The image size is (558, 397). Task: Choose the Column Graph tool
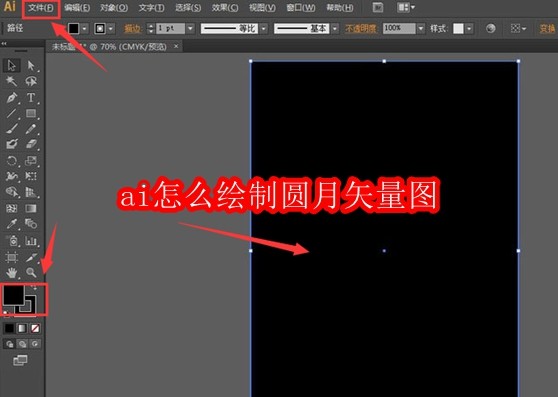31,241
